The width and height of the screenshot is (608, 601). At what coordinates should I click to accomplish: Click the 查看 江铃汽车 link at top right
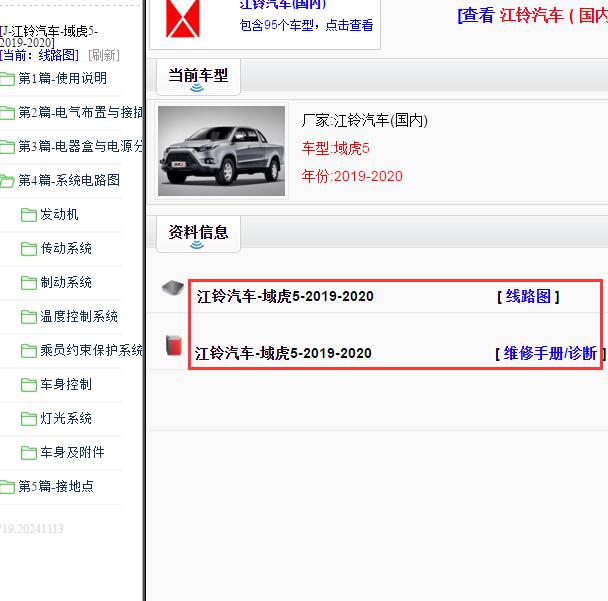click(x=532, y=16)
